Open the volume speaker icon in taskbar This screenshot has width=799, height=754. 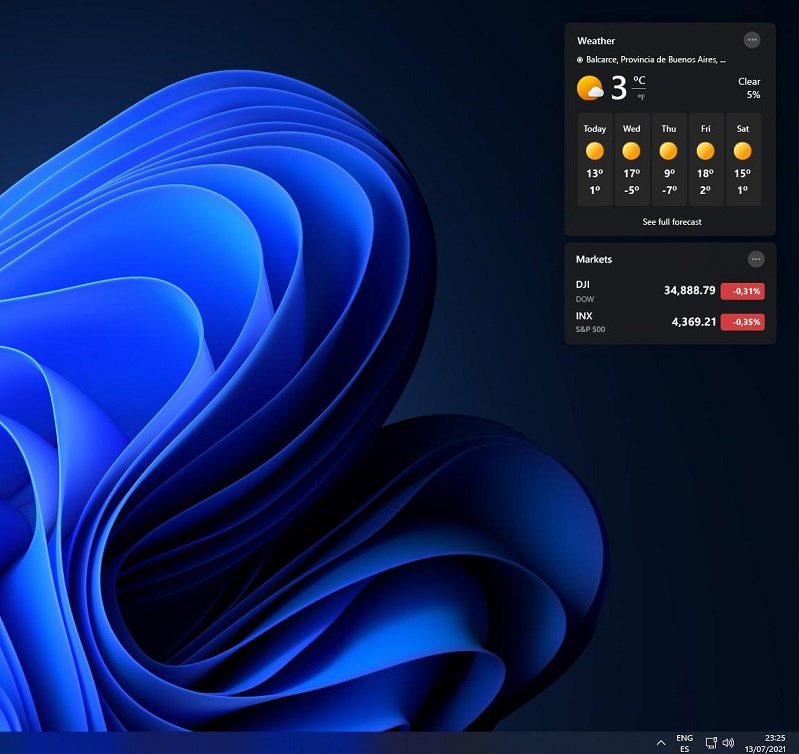728,743
